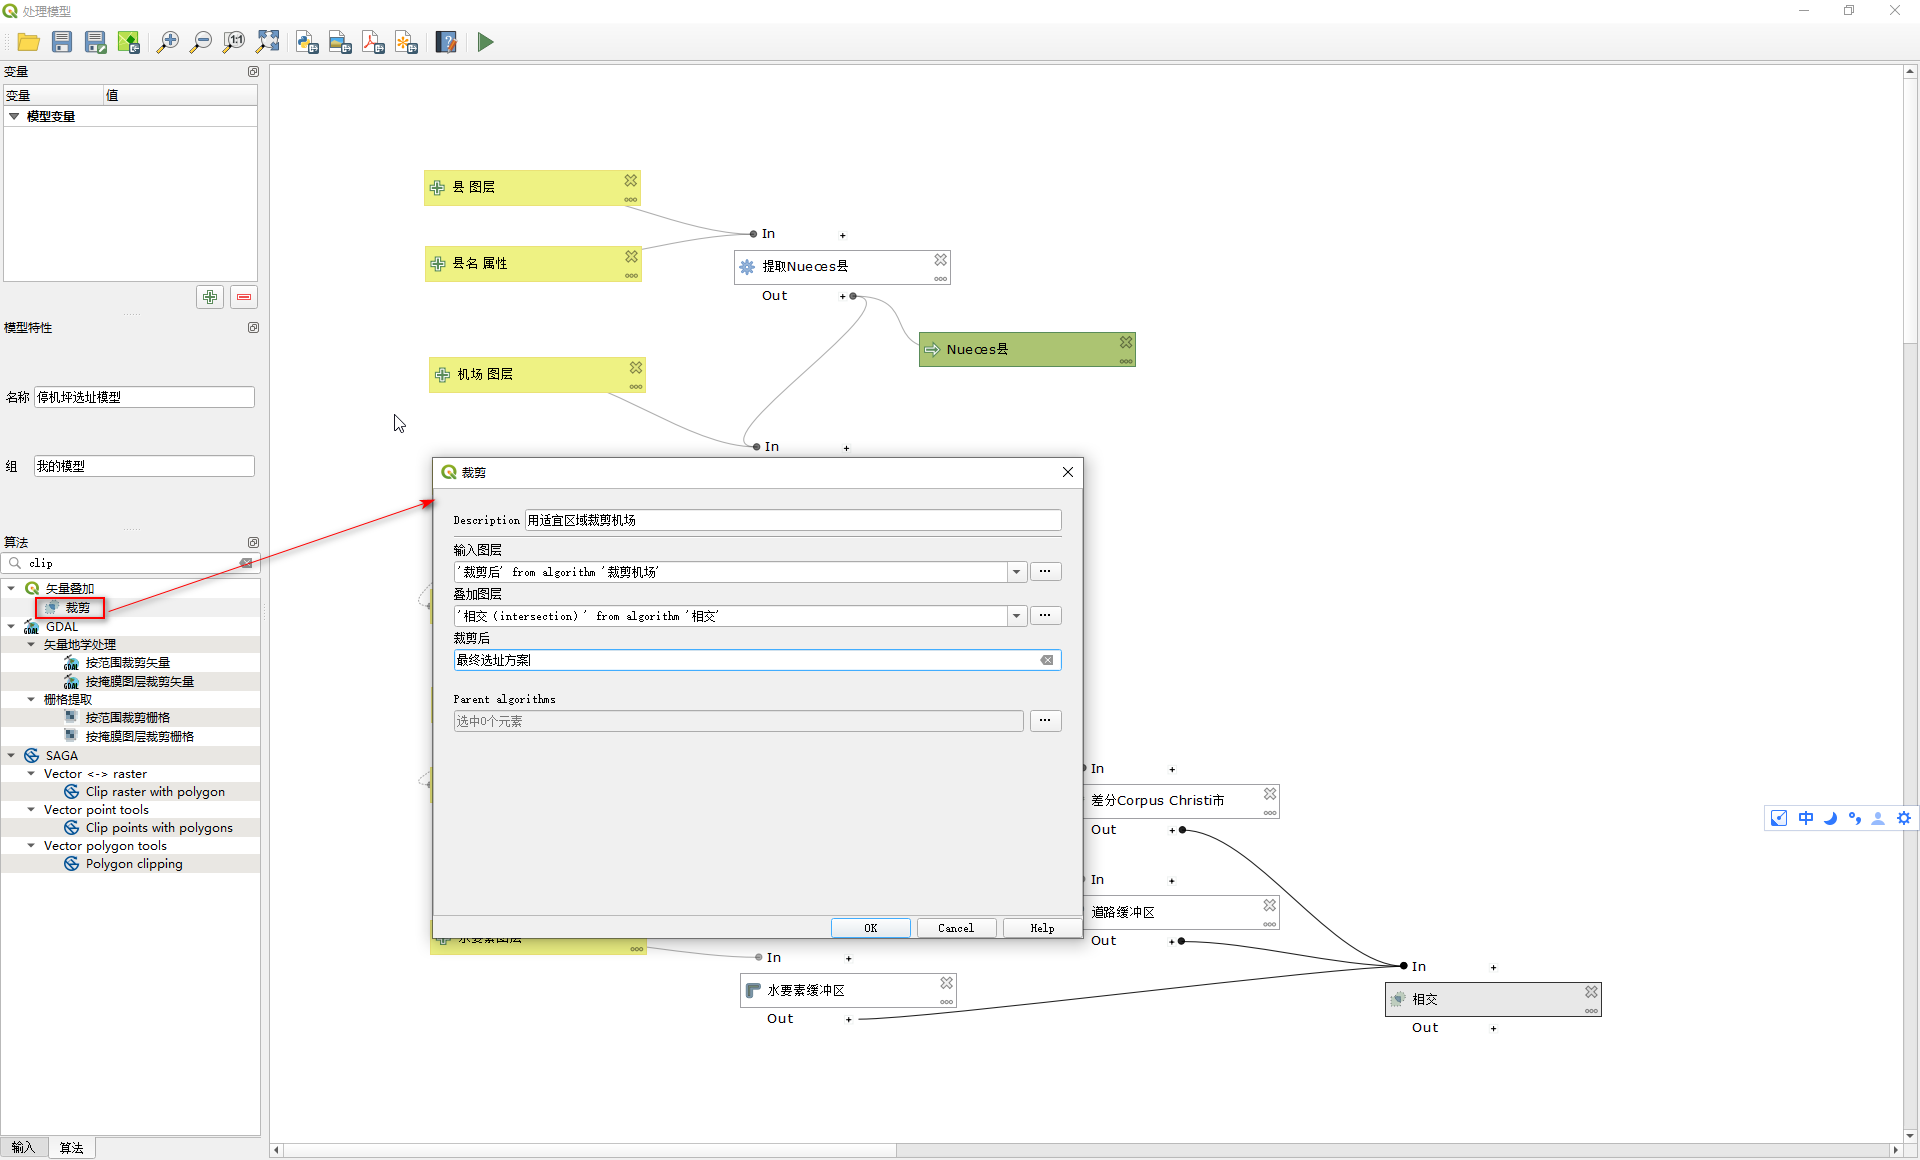
Task: Switch to the 算法 tab
Action: (71, 1148)
